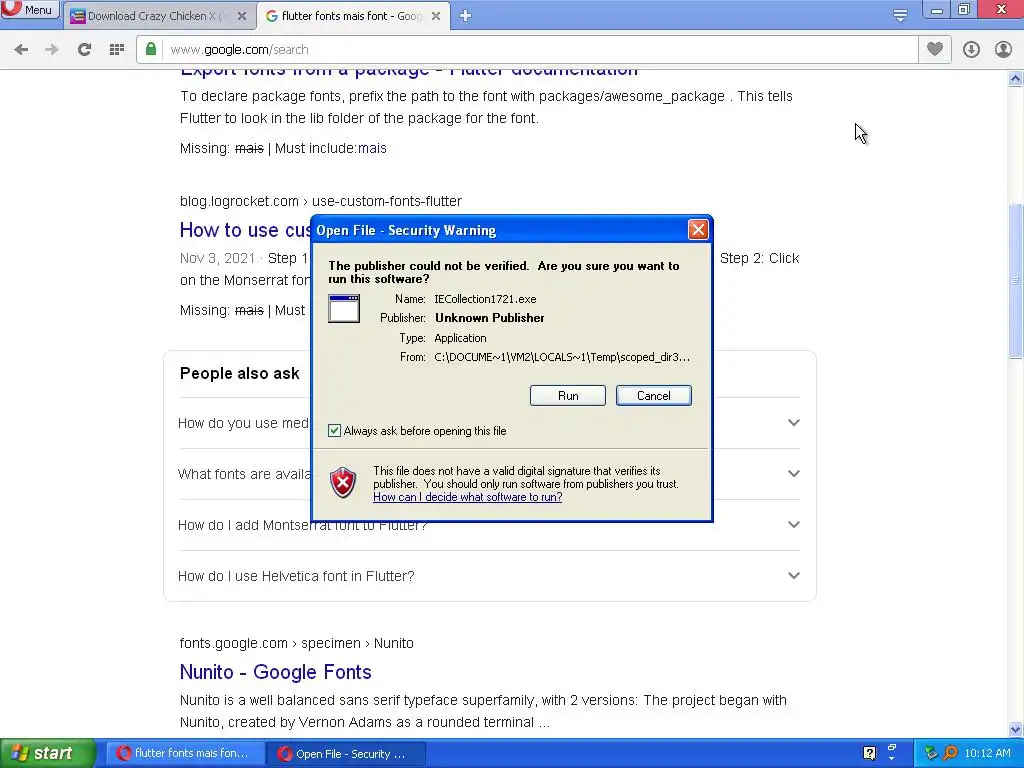1024x768 pixels.
Task: Open 'How can I decide what software to run?' link
Action: click(468, 497)
